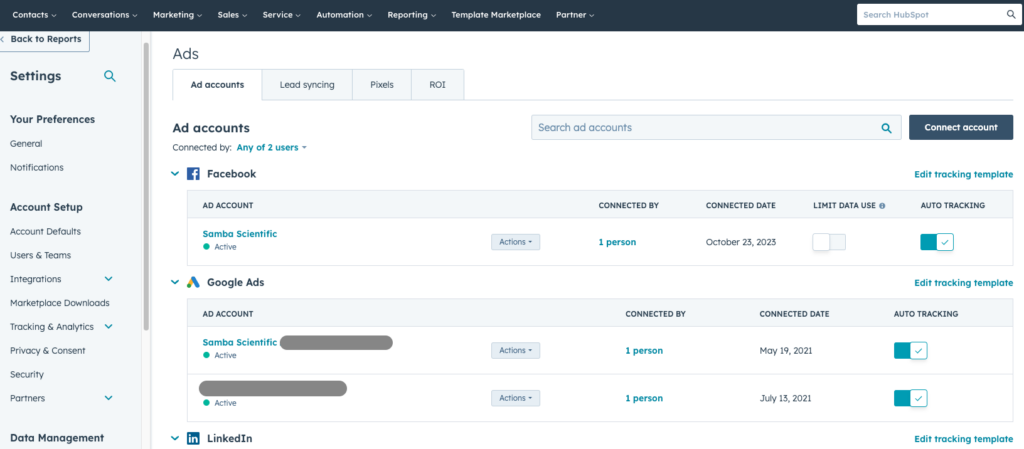Click Edit tracking template for Google Ads

963,283
